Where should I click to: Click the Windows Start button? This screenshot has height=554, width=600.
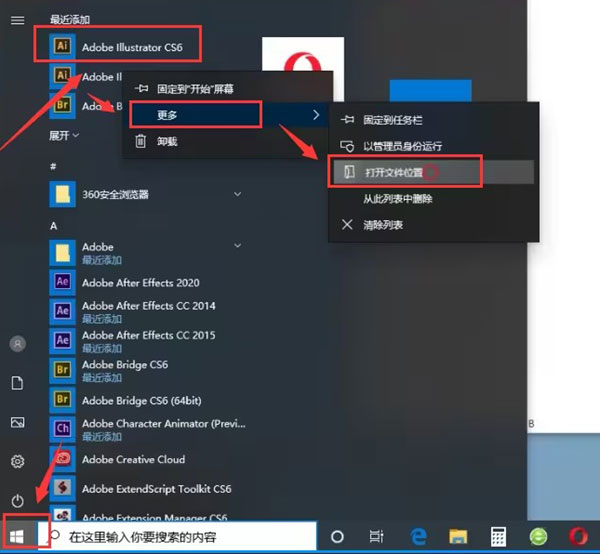click(17, 537)
